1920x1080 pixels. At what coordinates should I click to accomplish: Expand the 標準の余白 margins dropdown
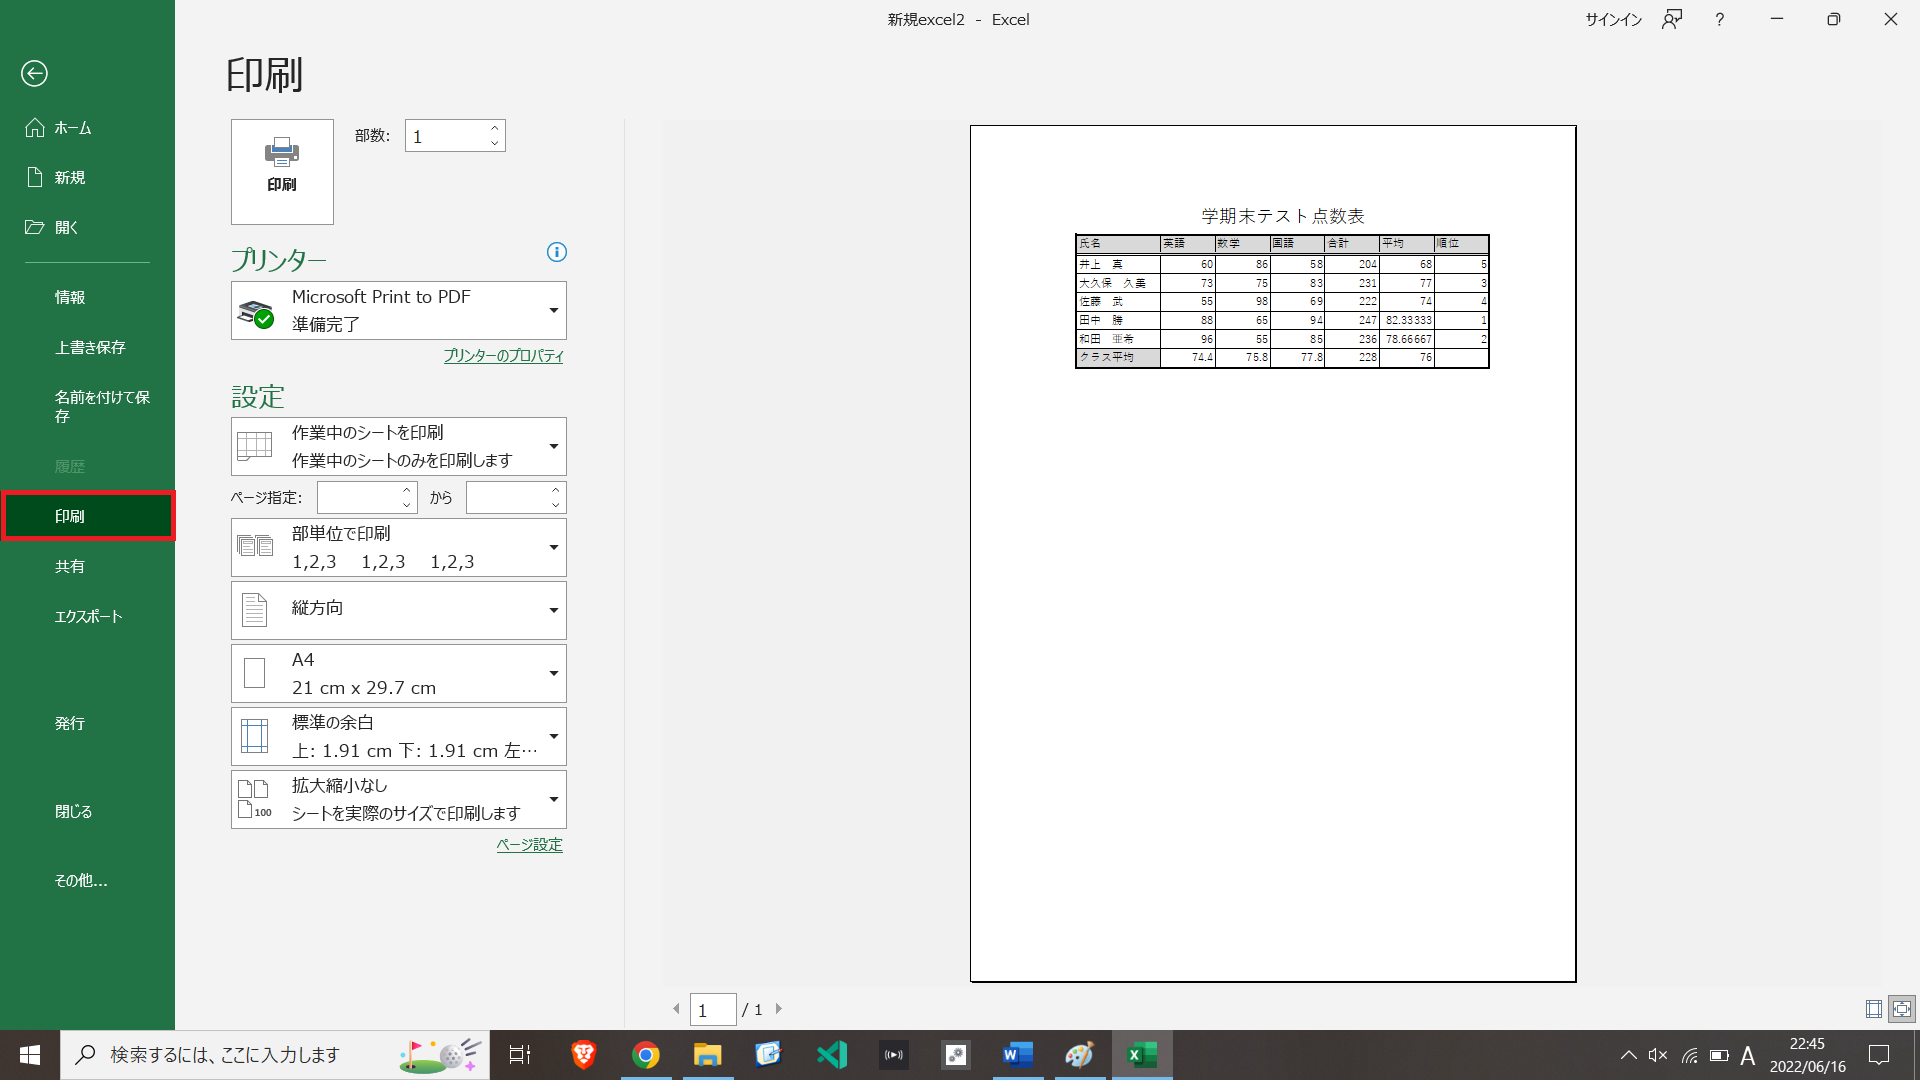coord(398,736)
